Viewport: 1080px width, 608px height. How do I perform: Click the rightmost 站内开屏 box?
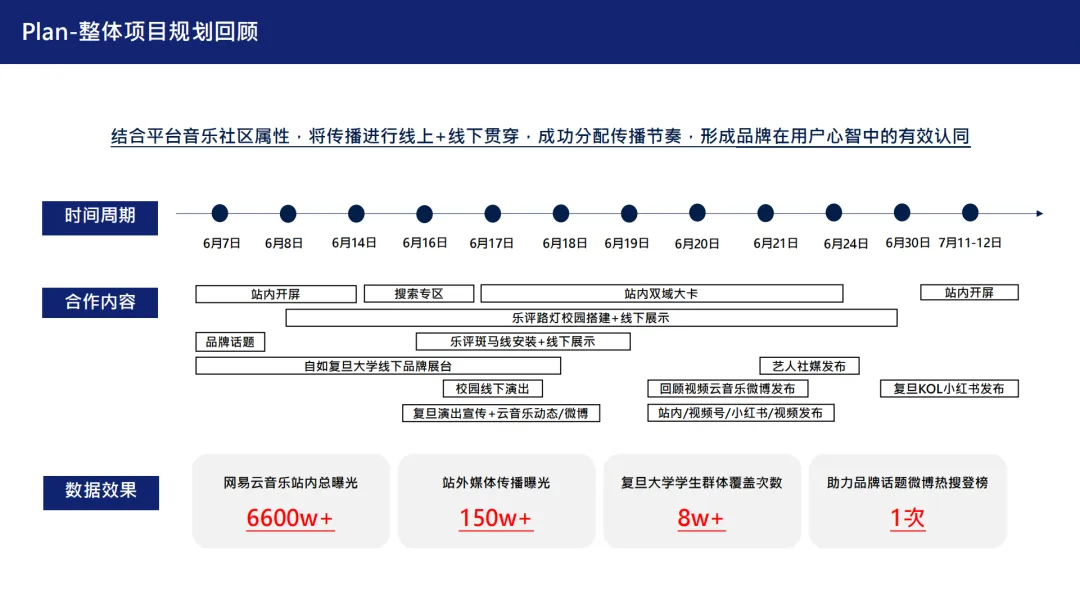[x=968, y=292]
